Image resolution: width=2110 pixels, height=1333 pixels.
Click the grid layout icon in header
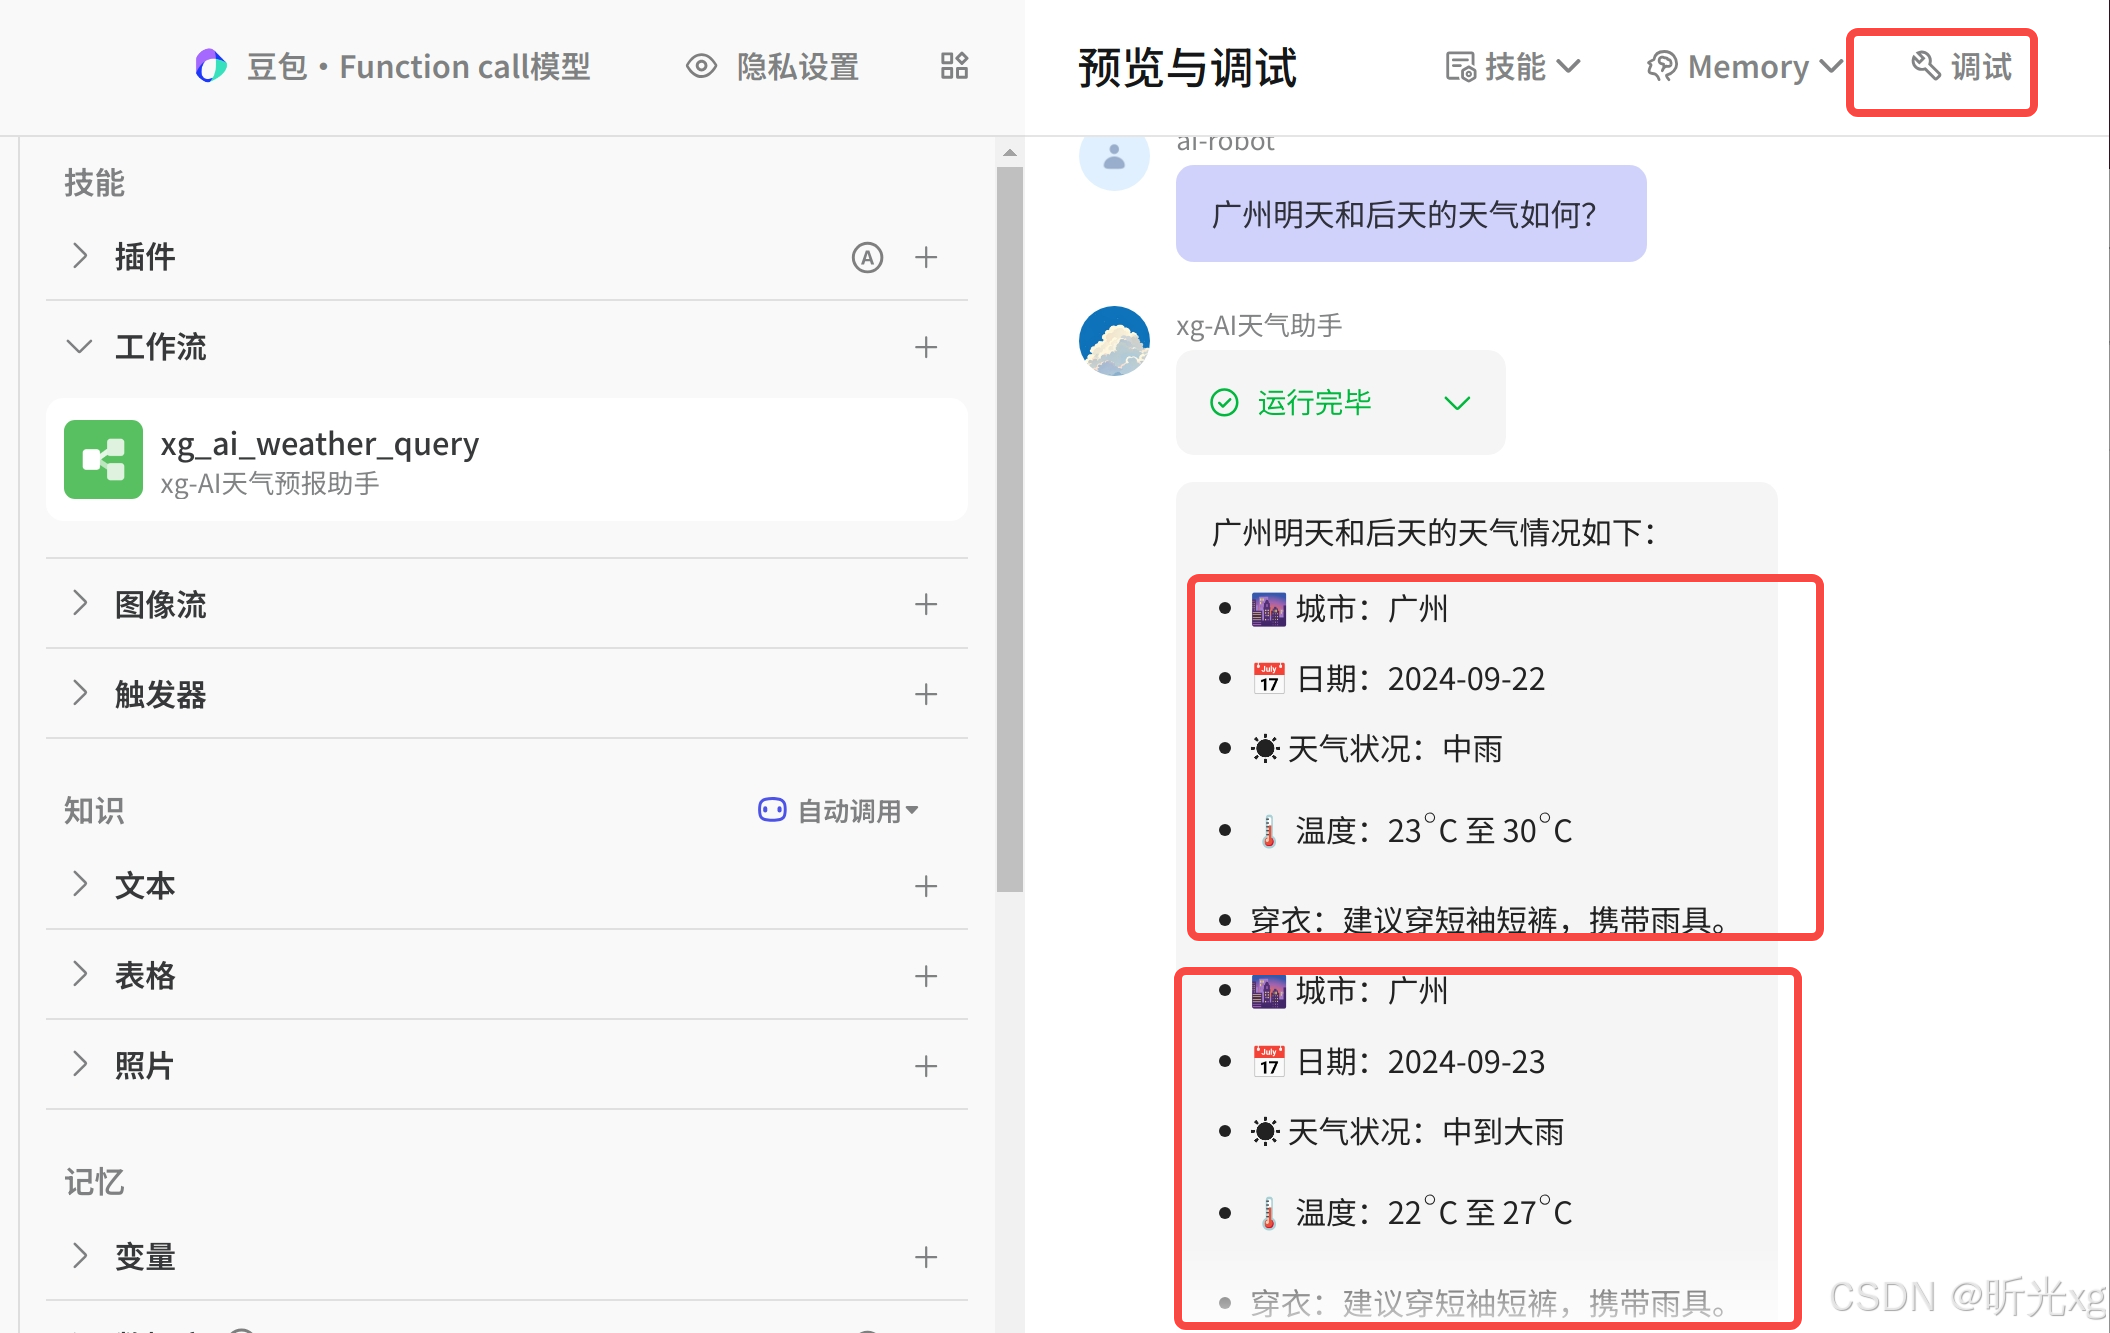point(954,66)
